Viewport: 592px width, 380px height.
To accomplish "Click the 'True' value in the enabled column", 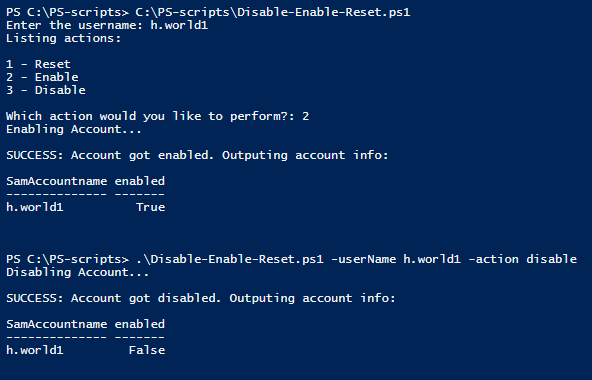I will 151,207.
